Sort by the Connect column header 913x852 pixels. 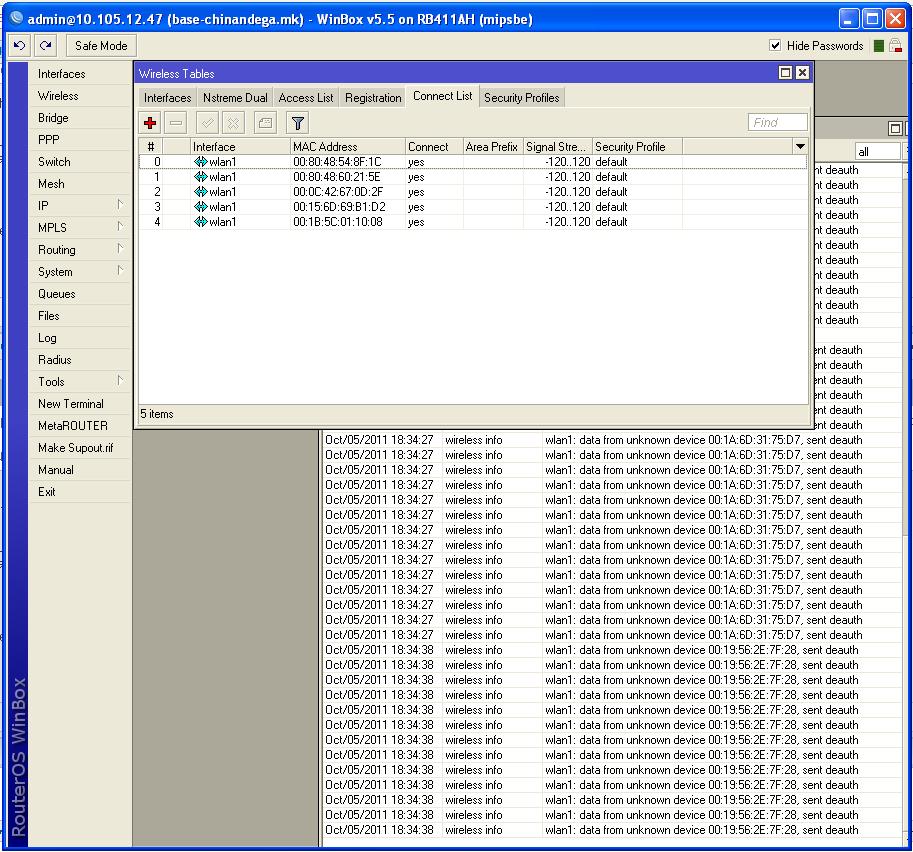(434, 147)
